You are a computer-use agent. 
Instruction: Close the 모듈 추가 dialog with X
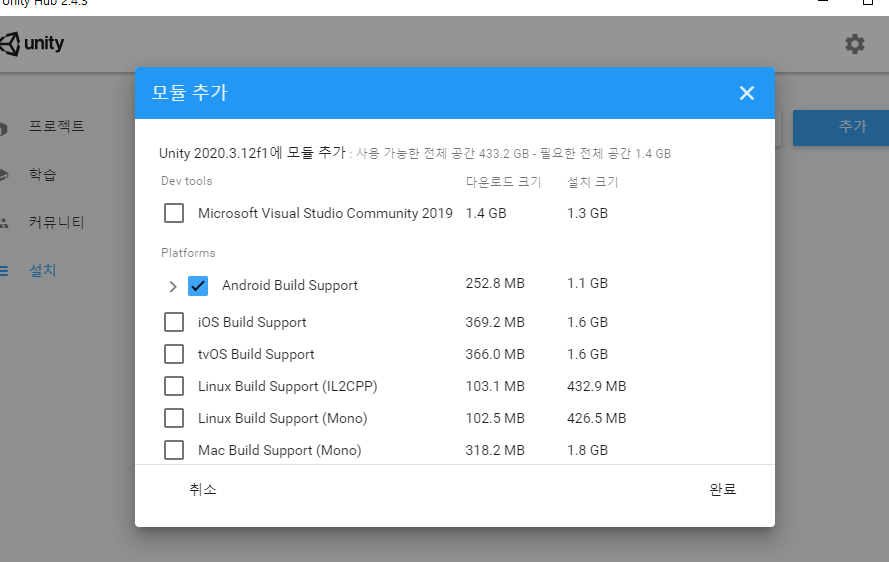point(747,93)
